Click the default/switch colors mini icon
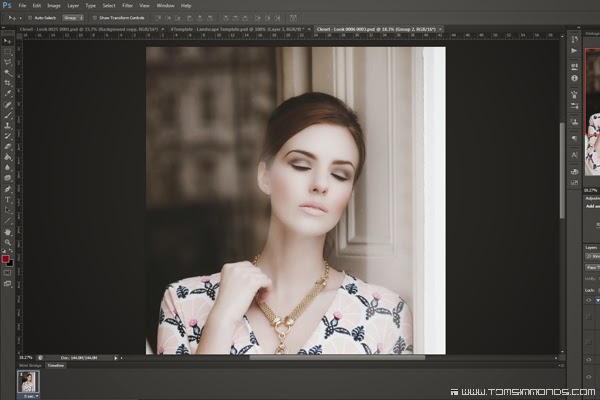The height and width of the screenshot is (400, 600). (4, 251)
